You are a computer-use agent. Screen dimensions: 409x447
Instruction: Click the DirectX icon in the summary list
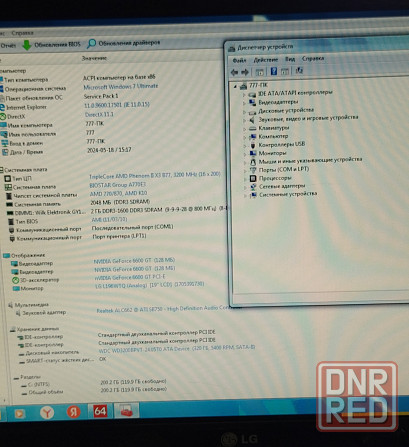[x=3, y=117]
